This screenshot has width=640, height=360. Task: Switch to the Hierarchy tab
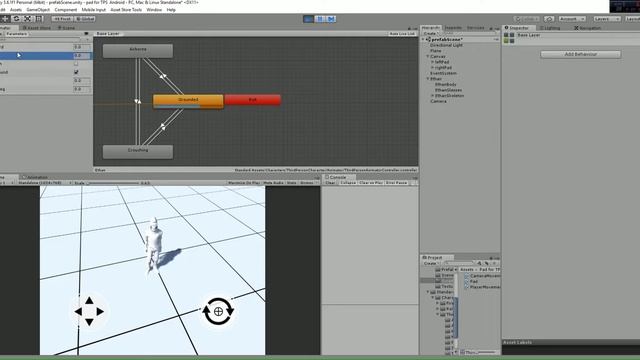pos(431,28)
